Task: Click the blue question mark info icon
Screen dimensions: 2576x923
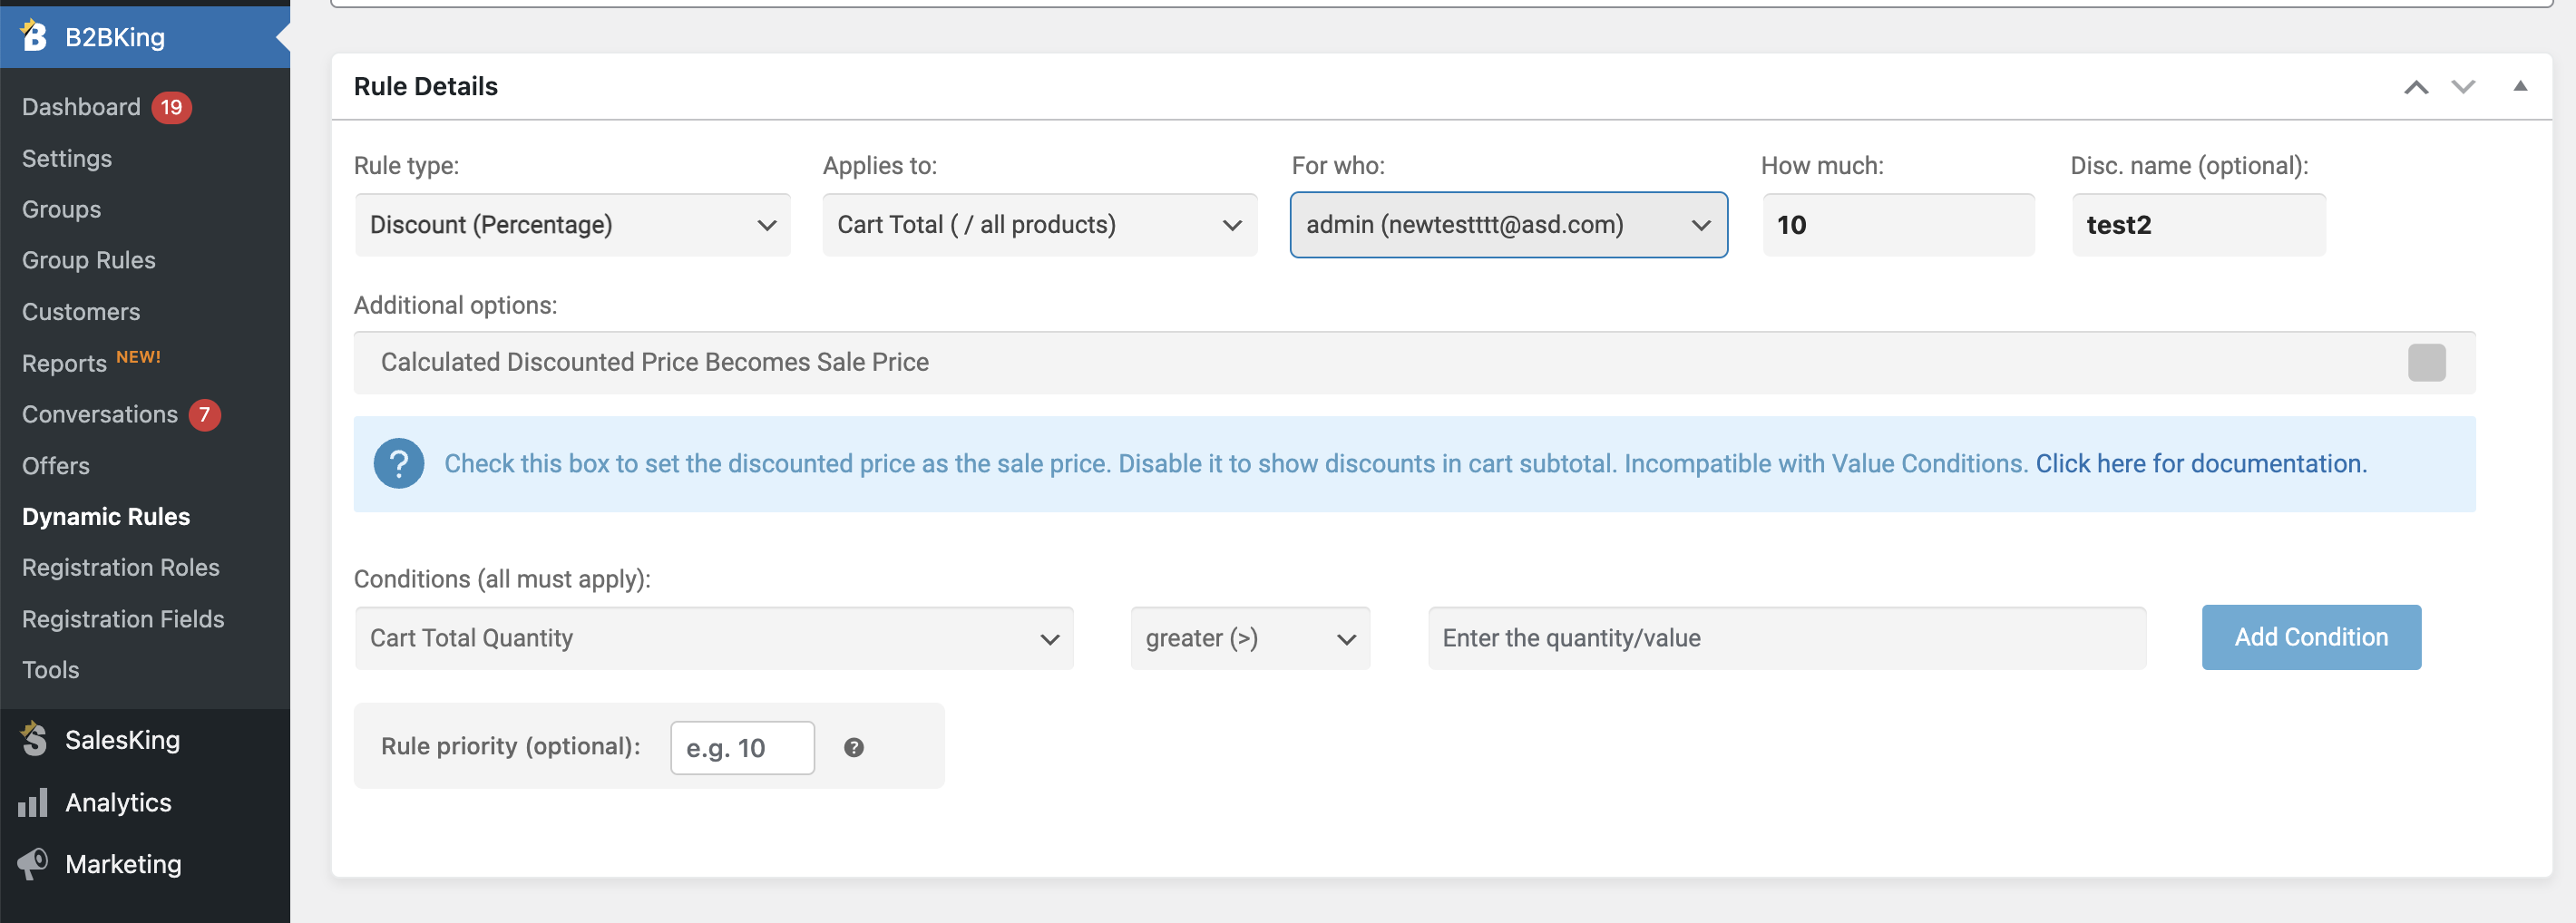Action: [399, 464]
